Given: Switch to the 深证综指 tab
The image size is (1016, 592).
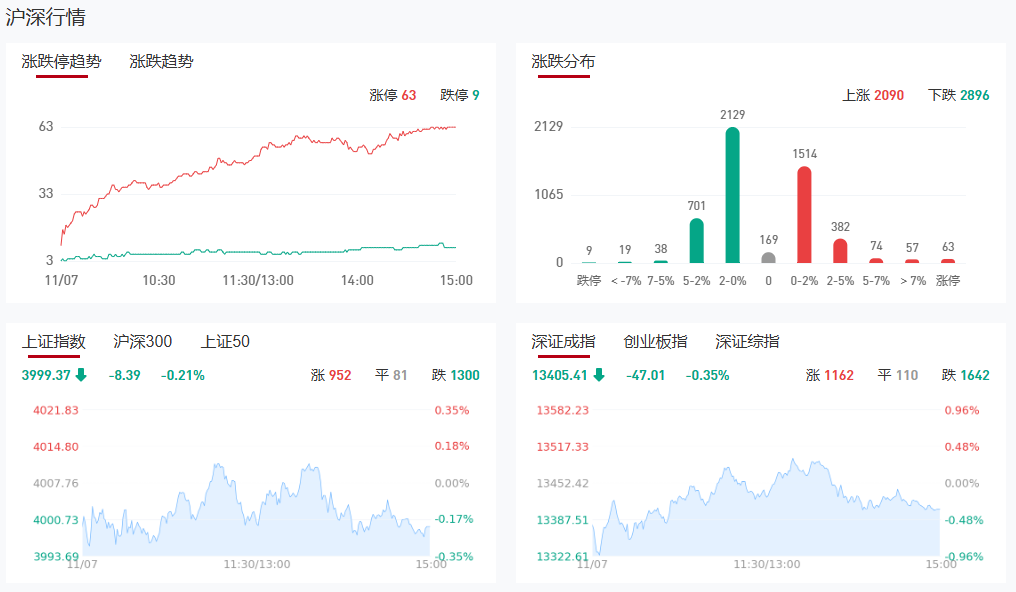Looking at the screenshot, I should pos(747,342).
